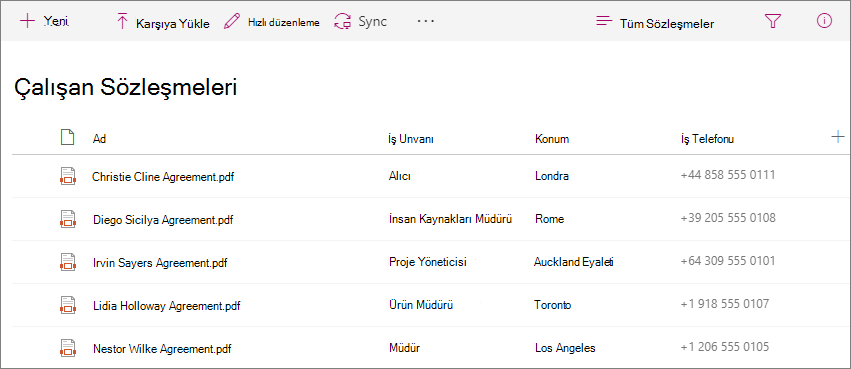Open Nestor Wilke Agreement.pdf
Viewport: 851px width, 369px height.
[161, 348]
